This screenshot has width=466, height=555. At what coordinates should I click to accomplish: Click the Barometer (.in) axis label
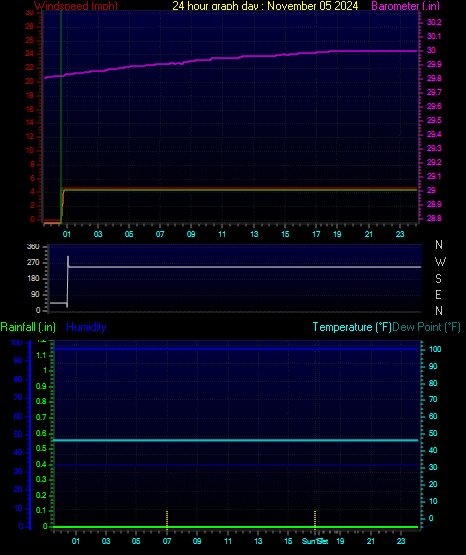(x=405, y=5)
